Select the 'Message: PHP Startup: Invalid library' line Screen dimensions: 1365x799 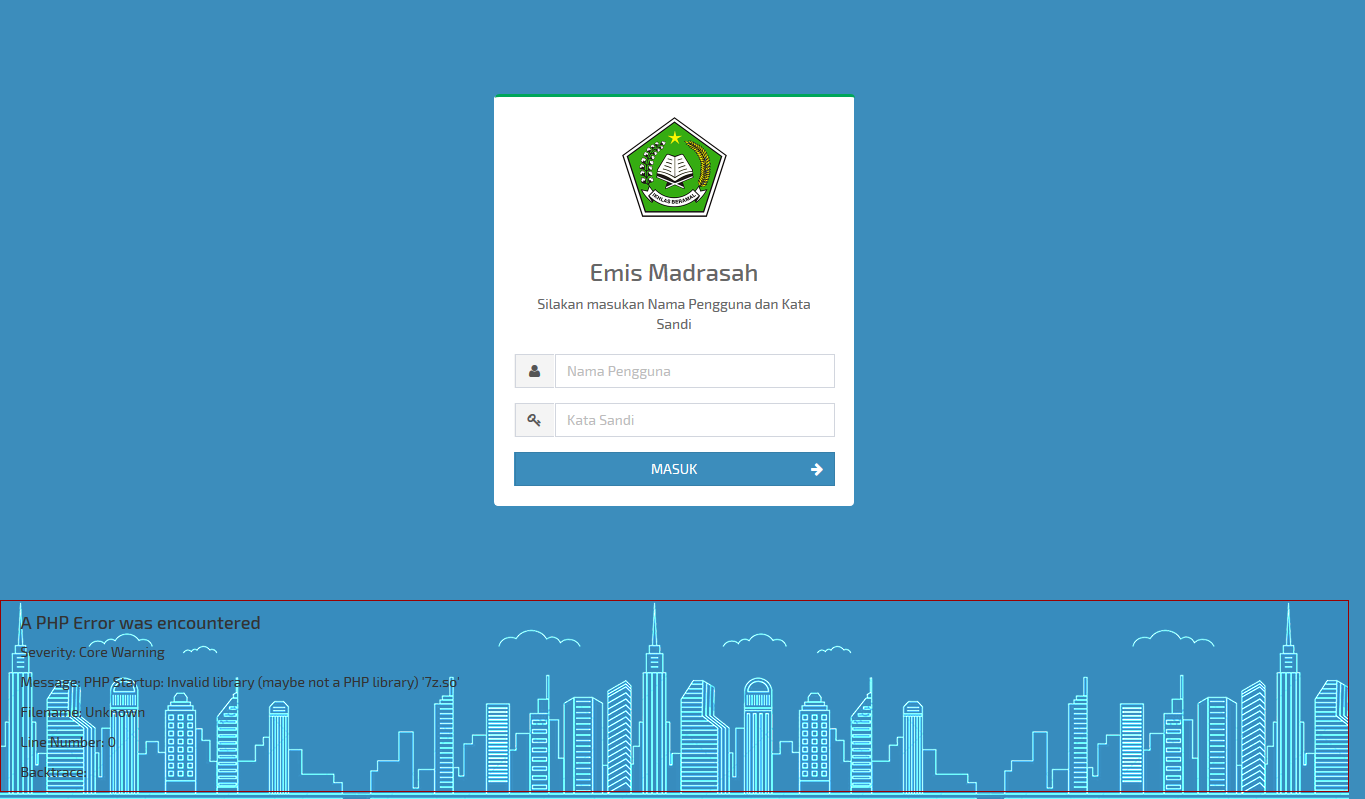pos(240,682)
